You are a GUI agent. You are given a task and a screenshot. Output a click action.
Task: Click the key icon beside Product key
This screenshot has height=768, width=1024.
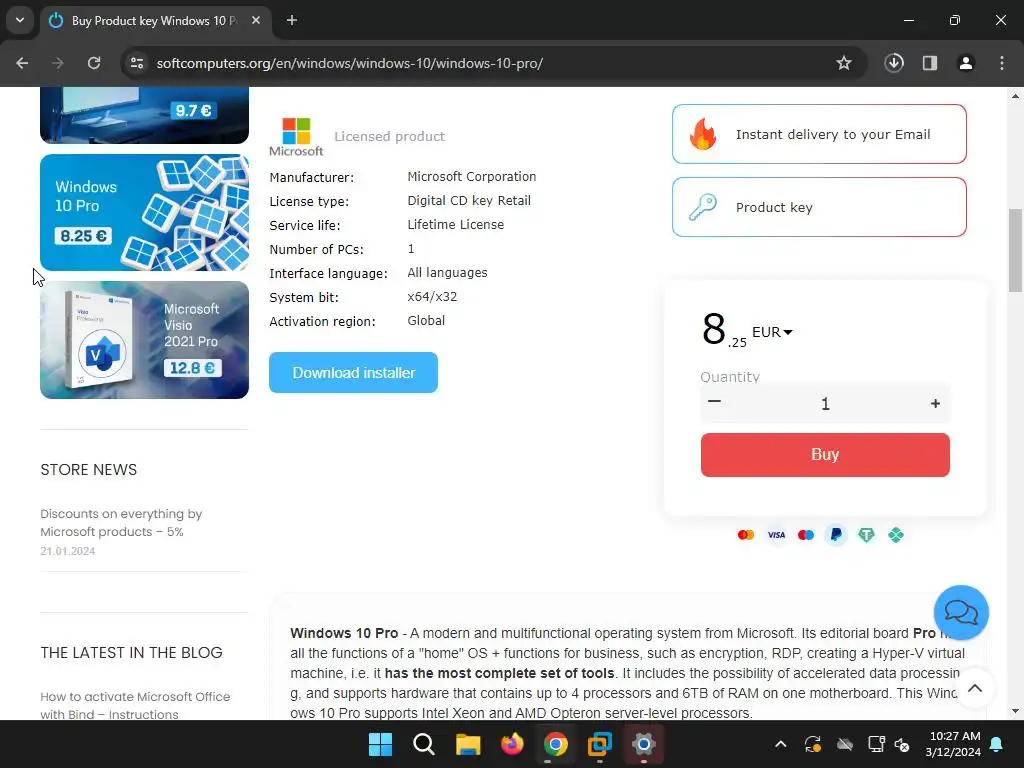click(703, 207)
